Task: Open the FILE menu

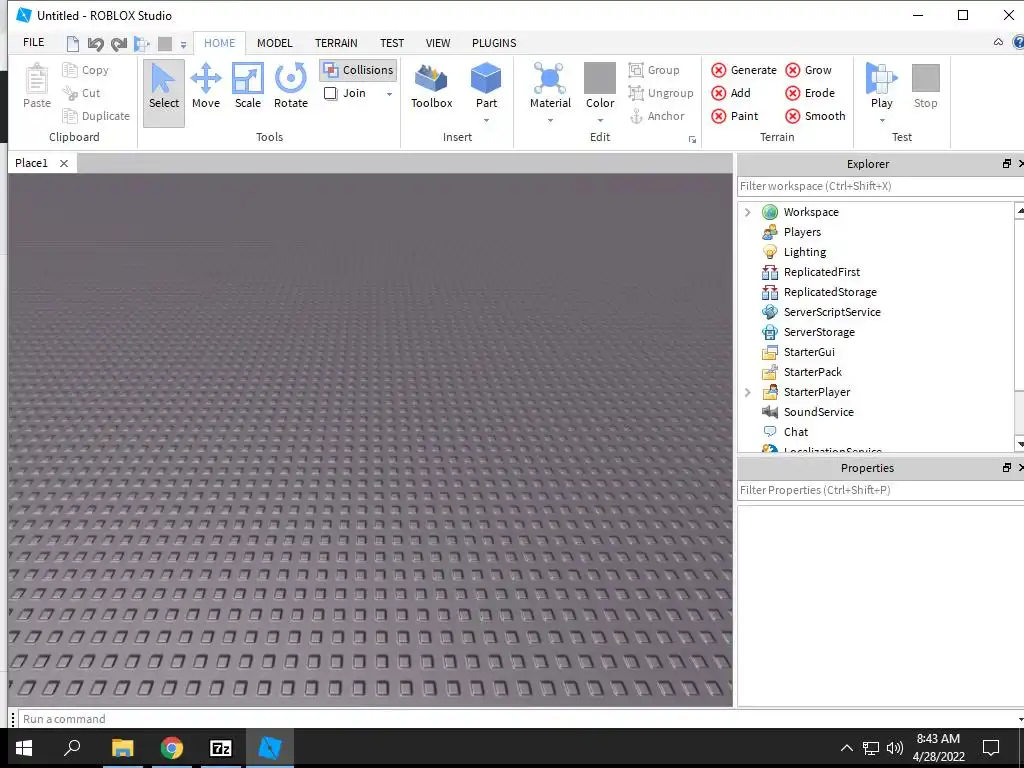Action: (33, 42)
